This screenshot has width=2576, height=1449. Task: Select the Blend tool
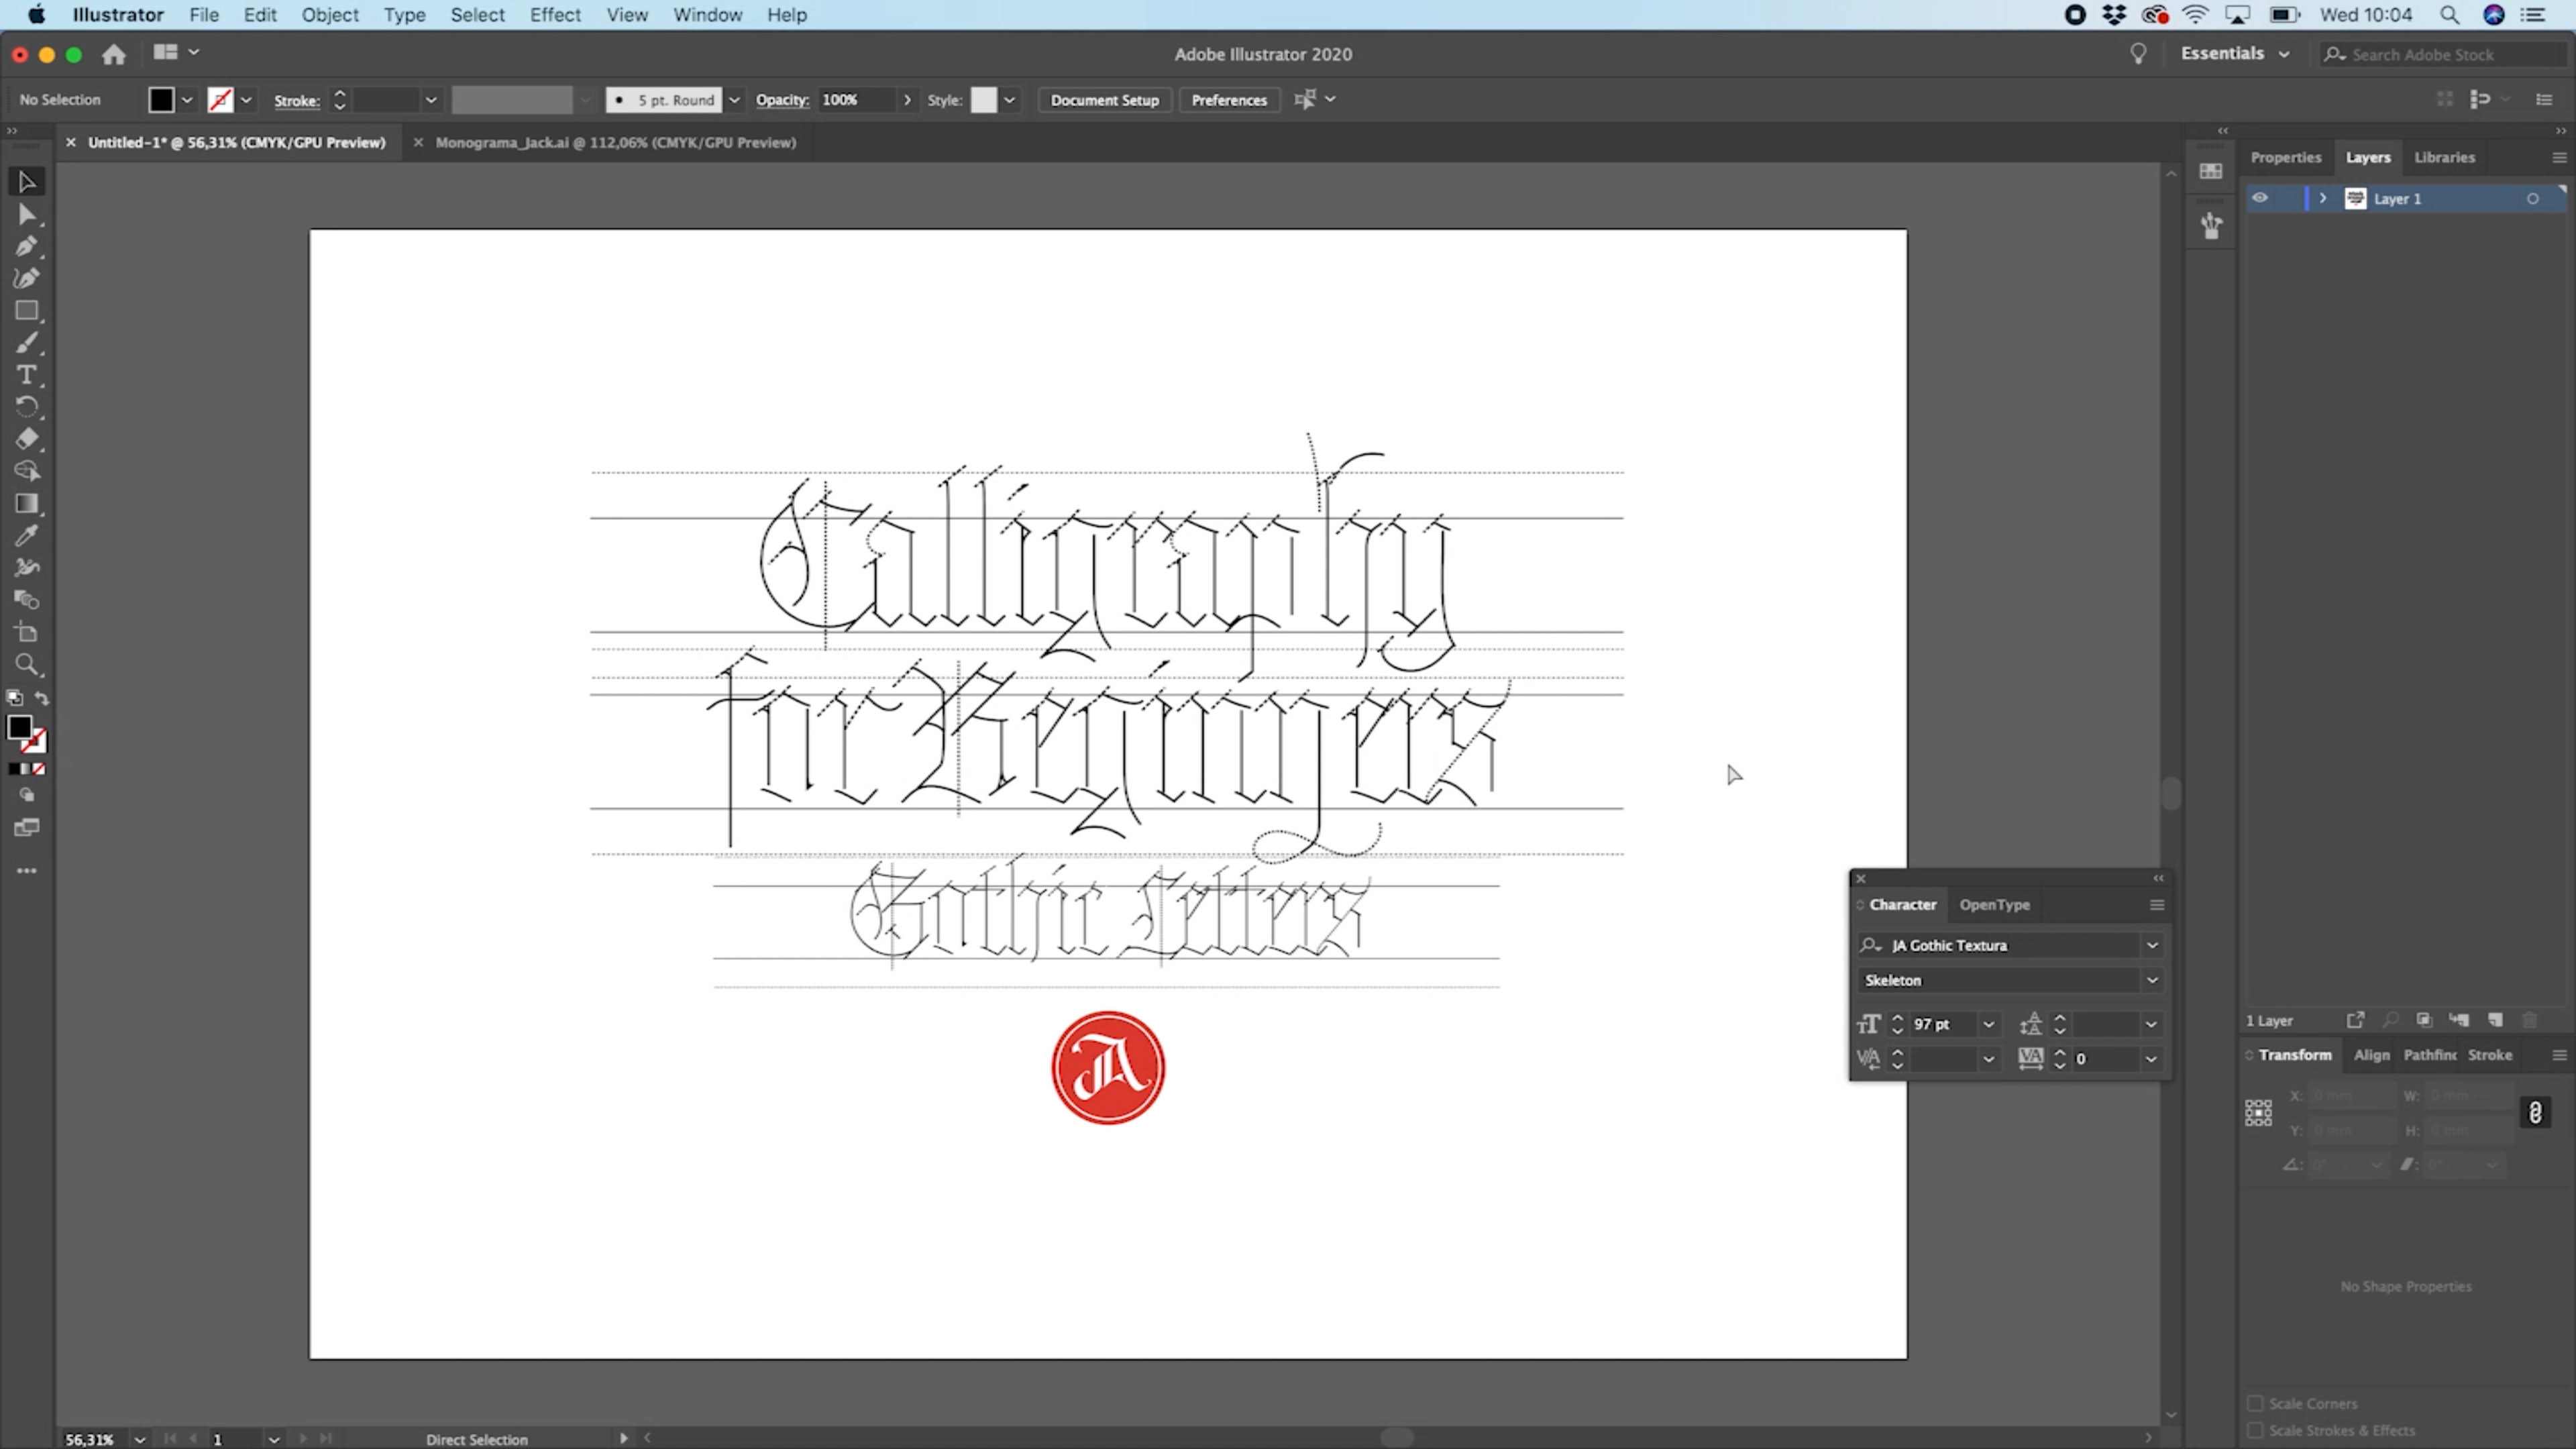(x=27, y=600)
